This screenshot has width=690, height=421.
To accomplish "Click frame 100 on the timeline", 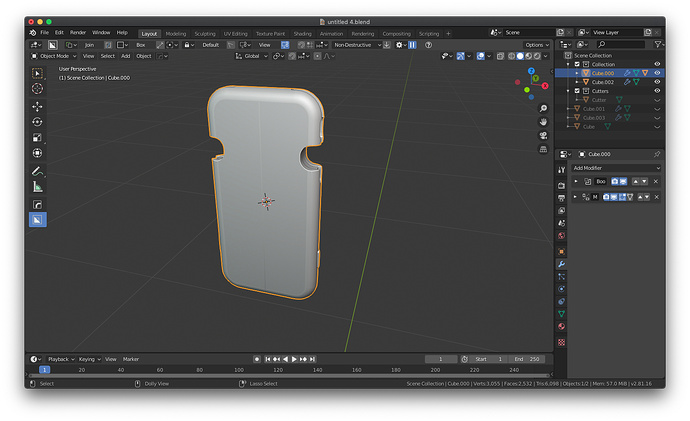I will click(x=239, y=370).
